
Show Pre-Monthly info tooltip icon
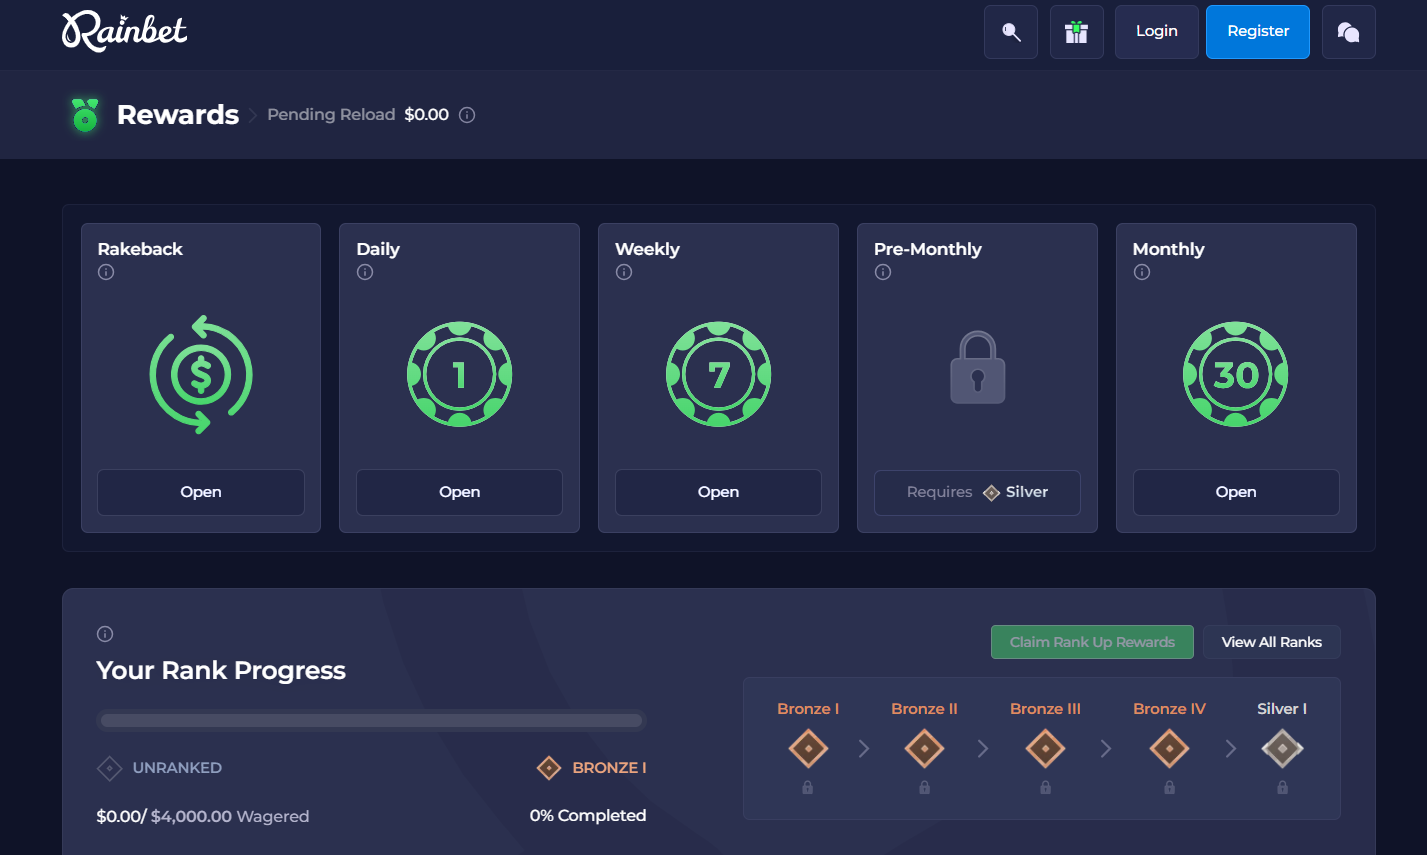(x=883, y=272)
